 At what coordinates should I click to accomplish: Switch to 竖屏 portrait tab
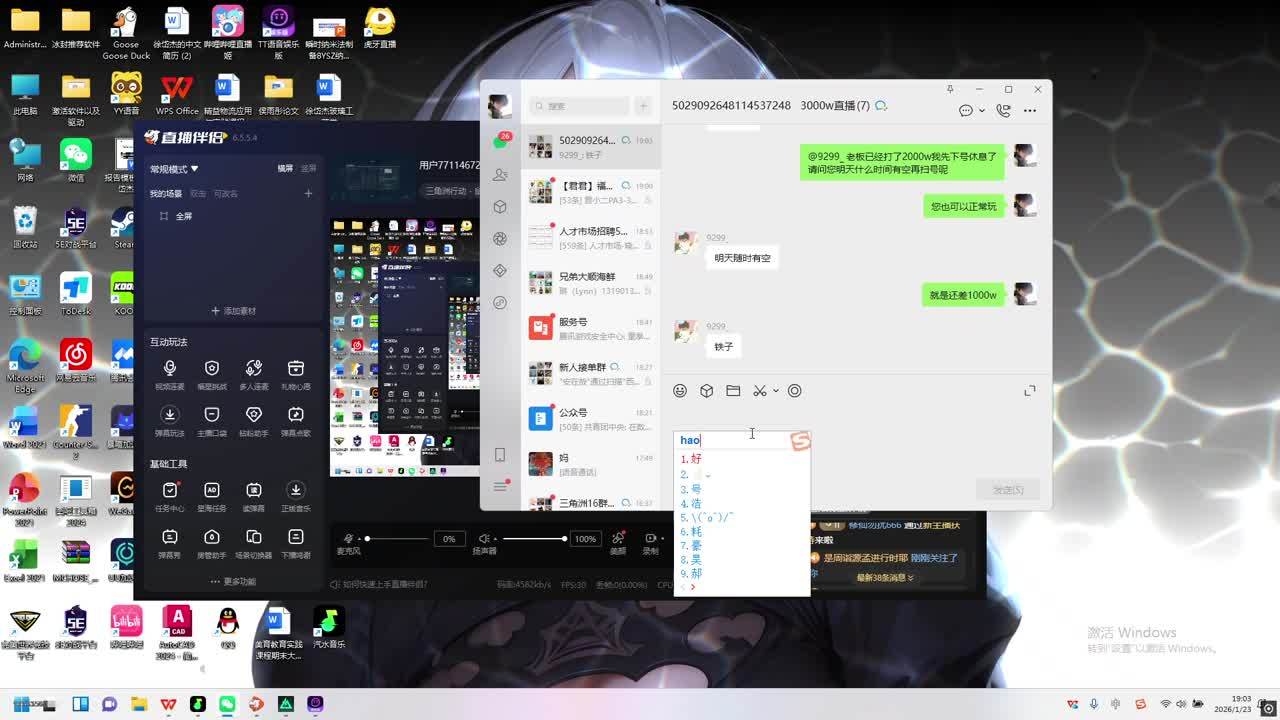tap(309, 169)
